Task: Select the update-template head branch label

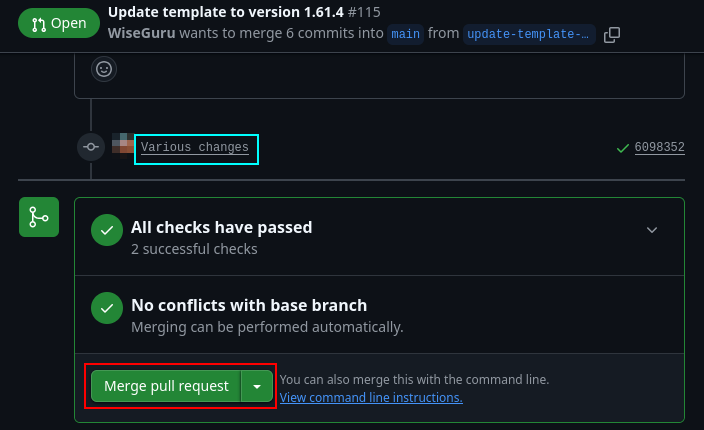Action: [530, 35]
